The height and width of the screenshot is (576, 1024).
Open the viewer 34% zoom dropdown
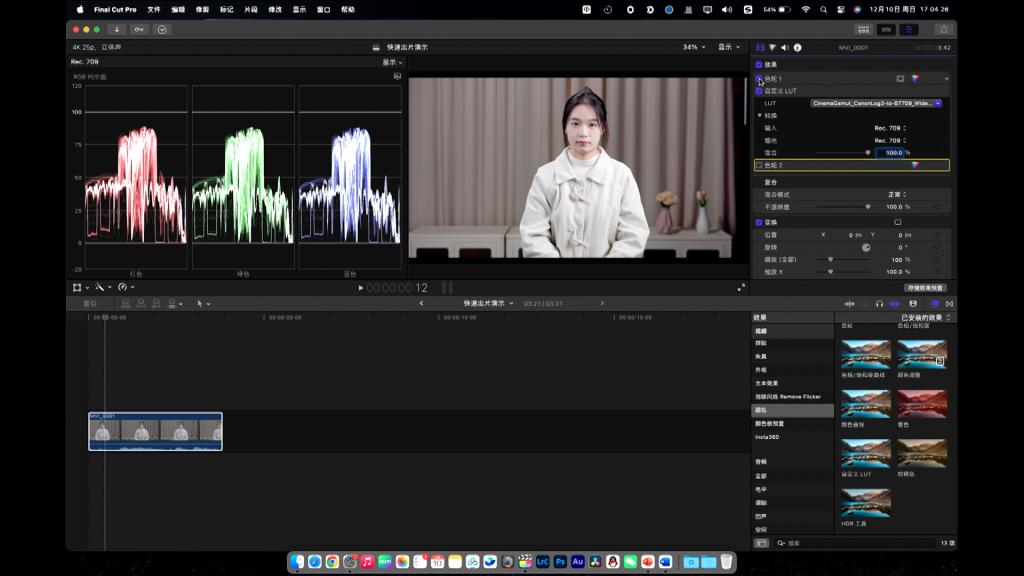694,47
